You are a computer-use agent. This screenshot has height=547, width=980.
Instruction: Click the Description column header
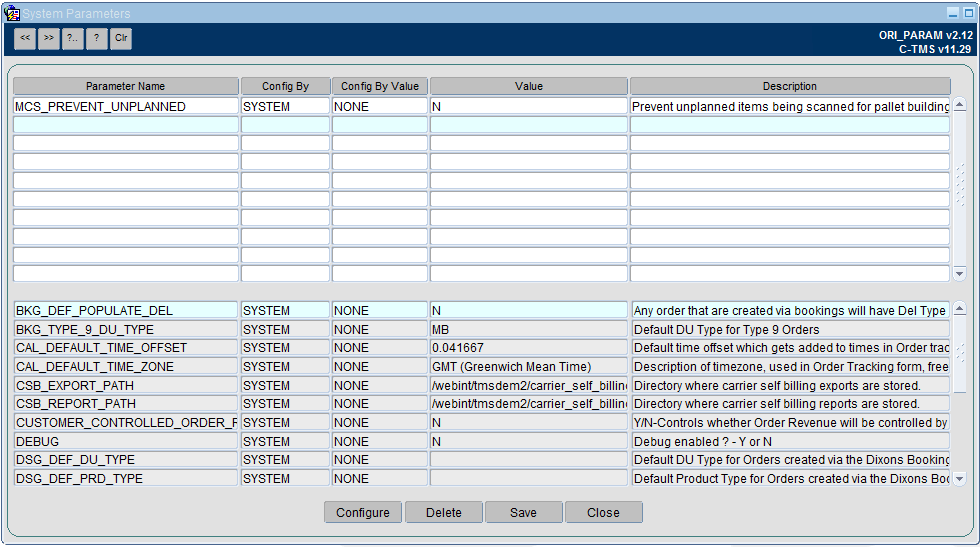(x=790, y=86)
